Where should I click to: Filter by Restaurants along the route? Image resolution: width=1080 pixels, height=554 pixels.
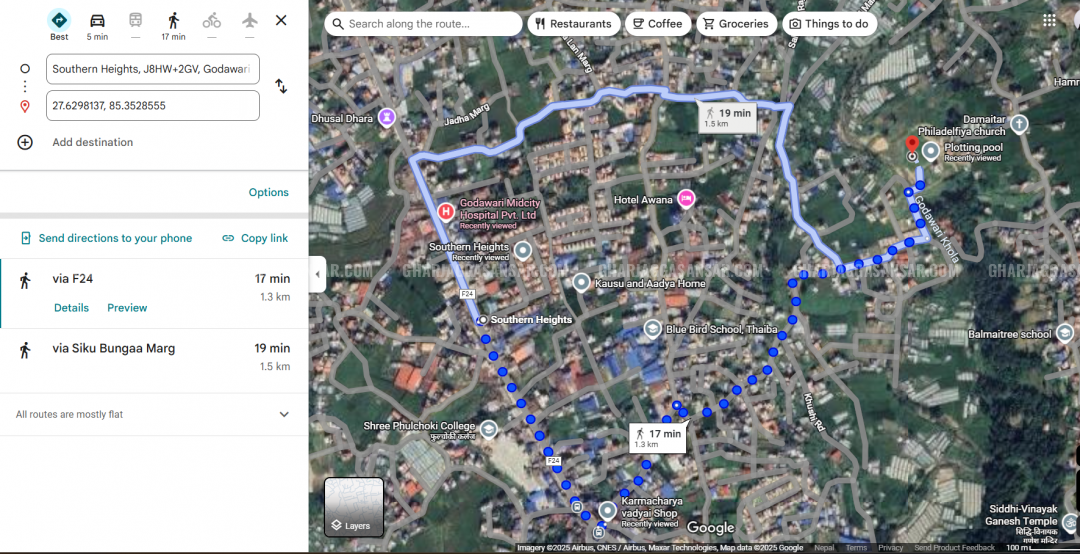pyautogui.click(x=572, y=24)
